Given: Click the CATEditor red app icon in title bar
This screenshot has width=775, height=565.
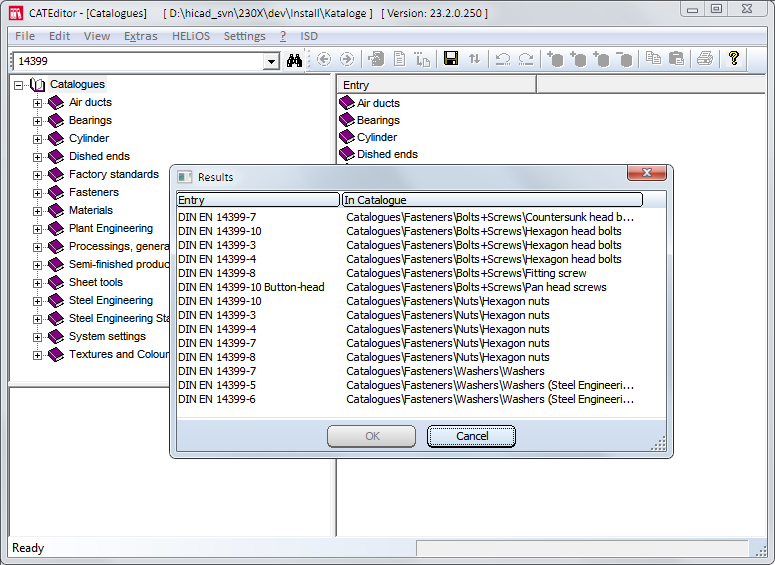Looking at the screenshot, I should click(x=16, y=13).
